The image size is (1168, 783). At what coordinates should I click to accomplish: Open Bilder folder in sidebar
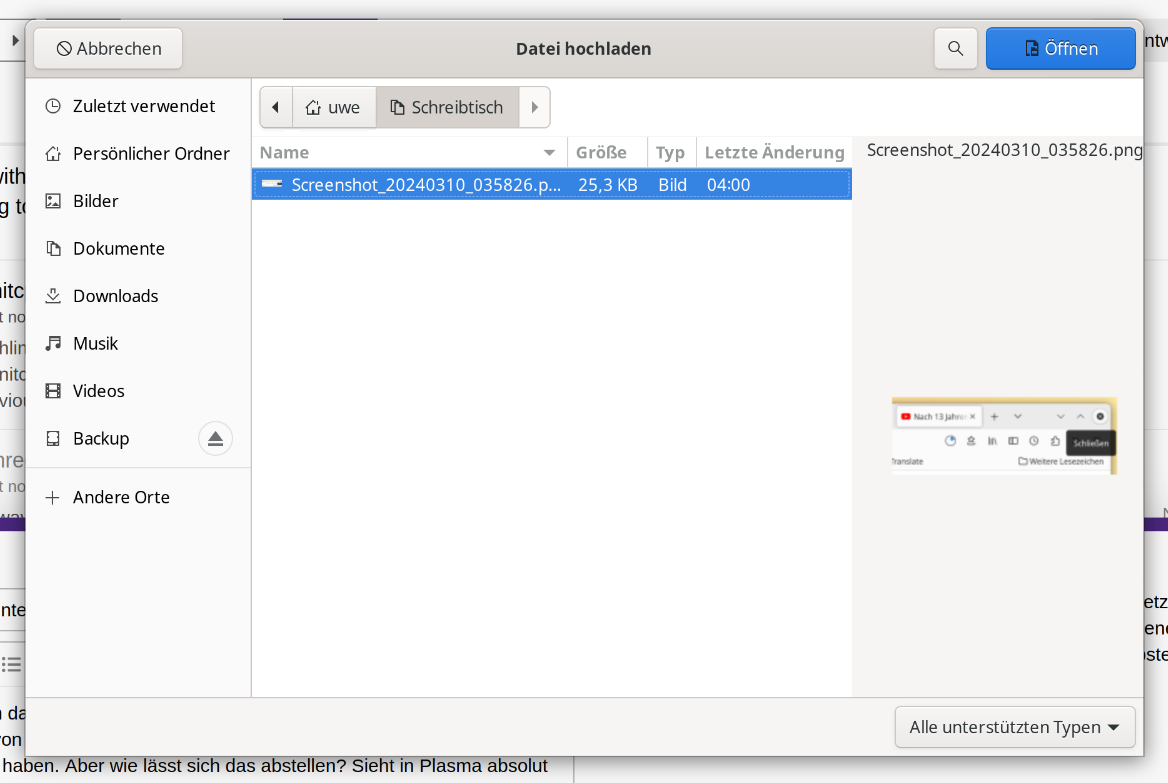[139, 201]
